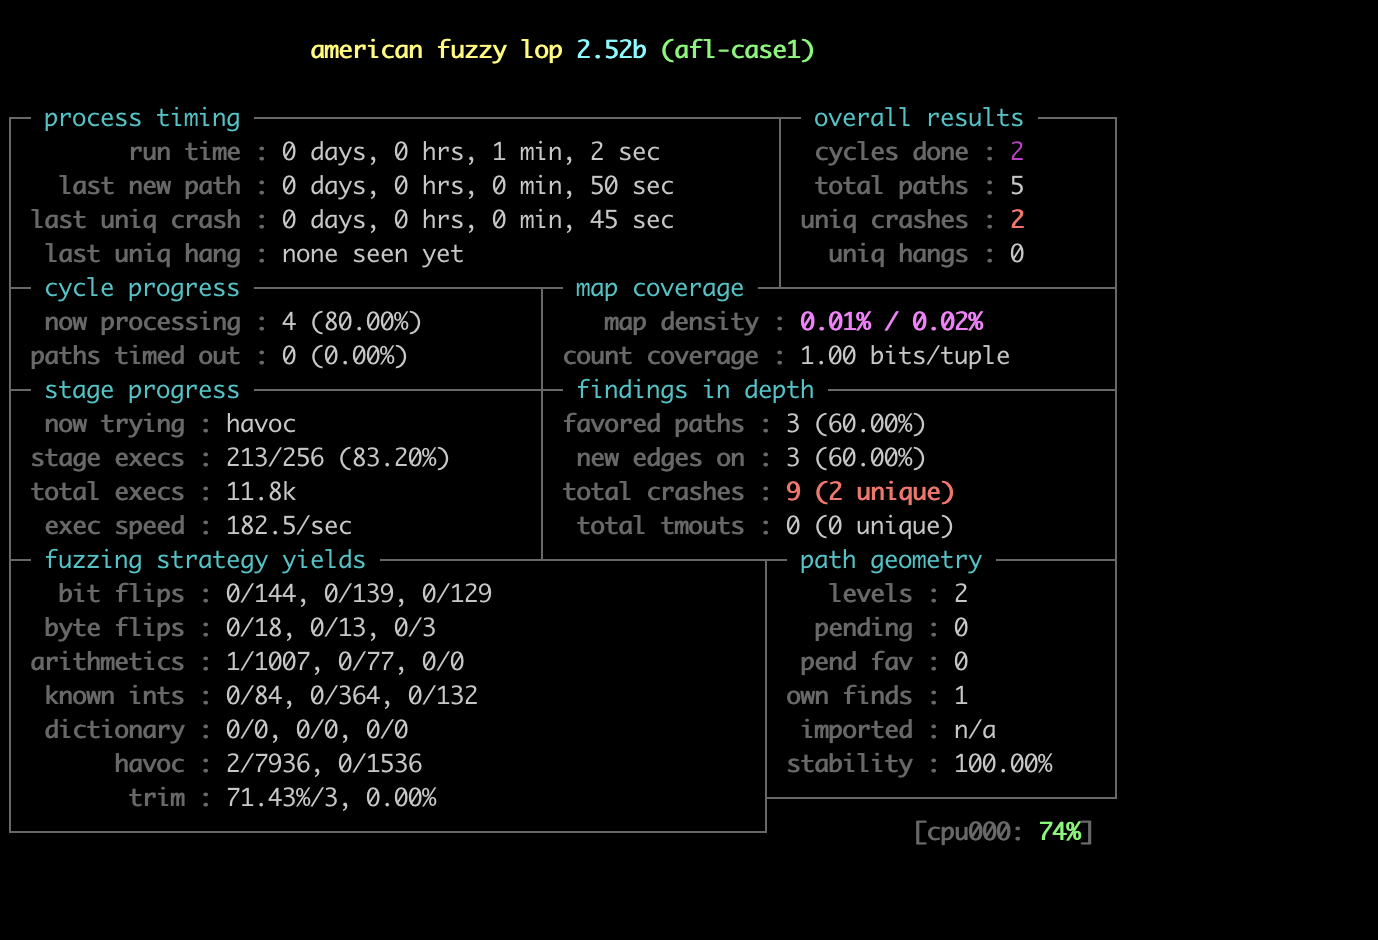Click the 'now processing' value '4 (80.00%)'

(x=352, y=322)
